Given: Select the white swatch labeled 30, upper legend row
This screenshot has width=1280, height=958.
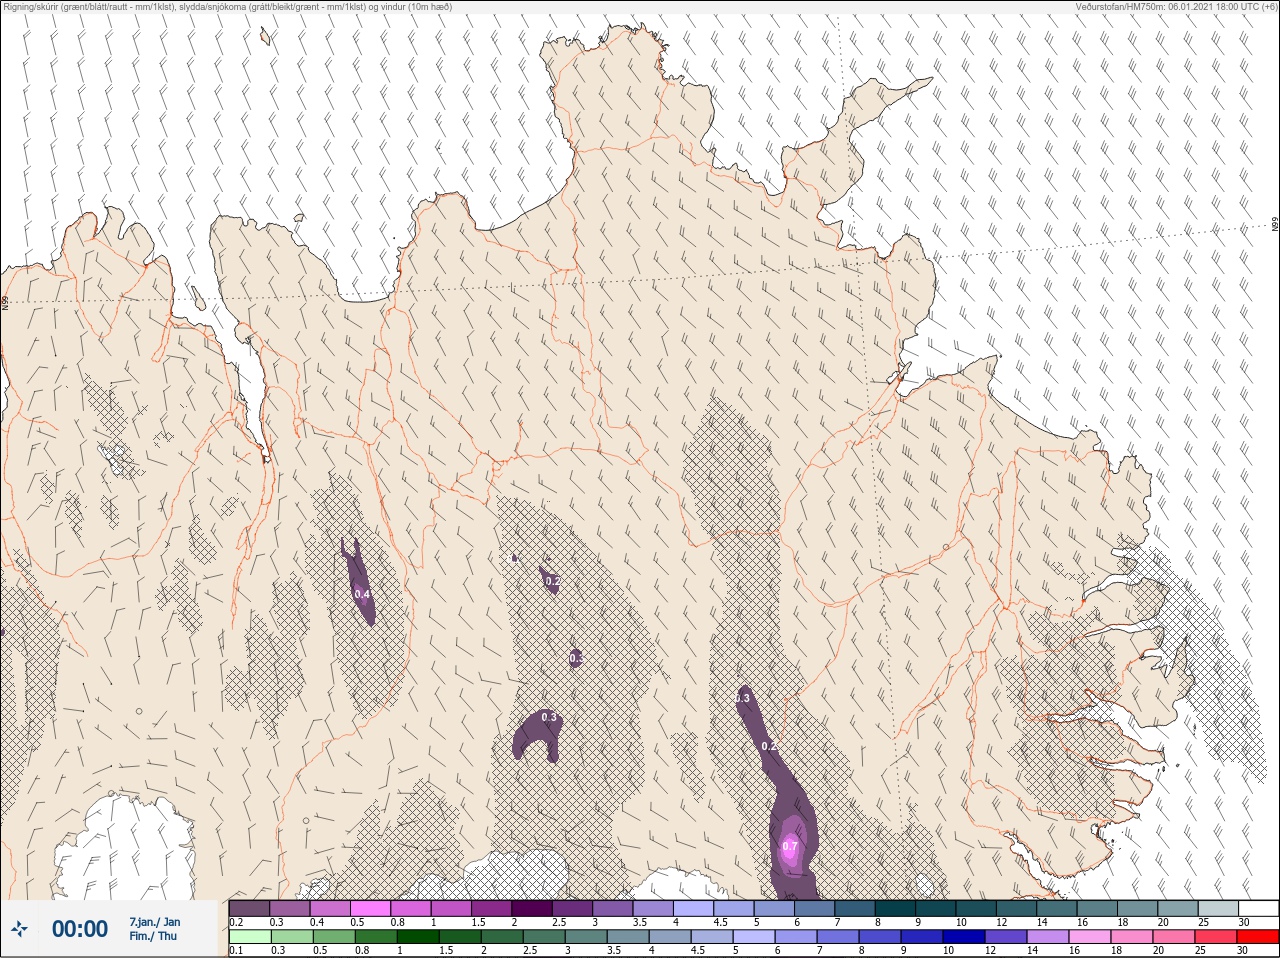Looking at the screenshot, I should coord(1259,909).
